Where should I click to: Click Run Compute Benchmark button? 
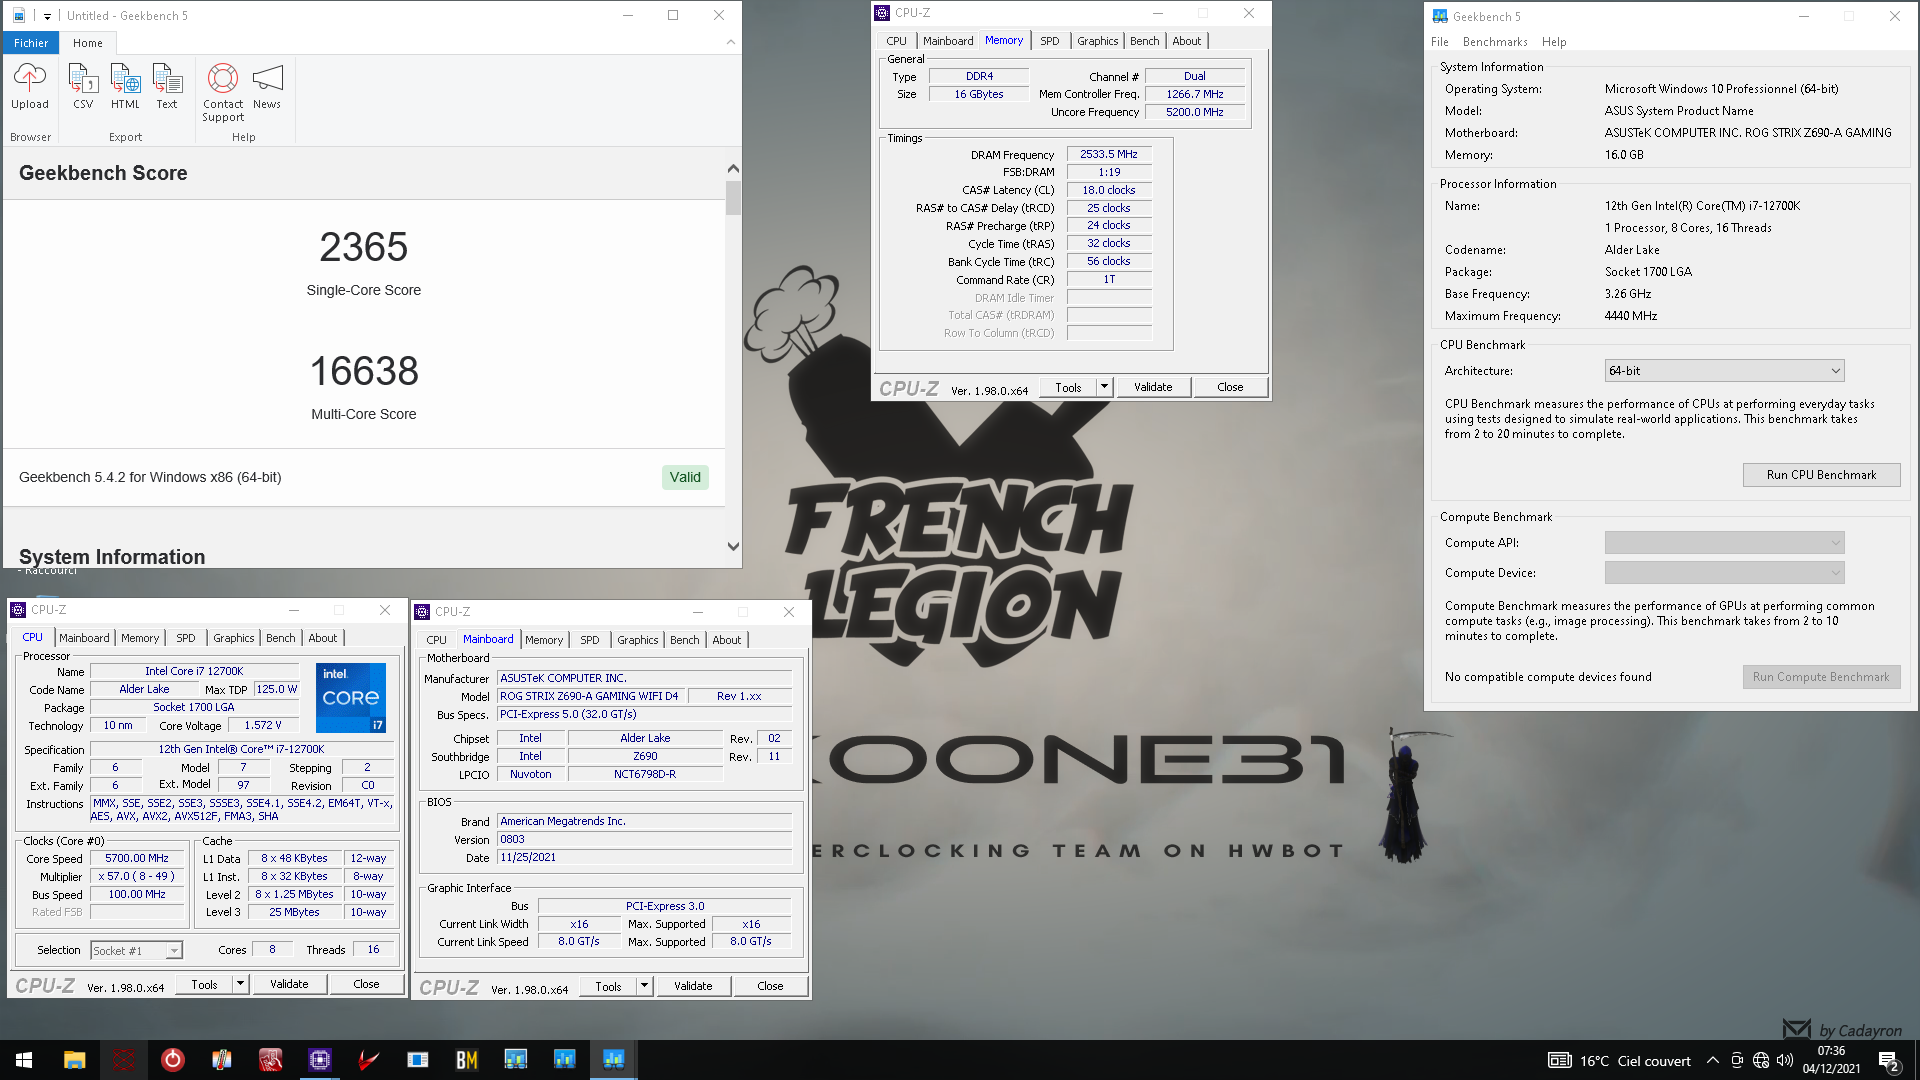pos(1821,677)
